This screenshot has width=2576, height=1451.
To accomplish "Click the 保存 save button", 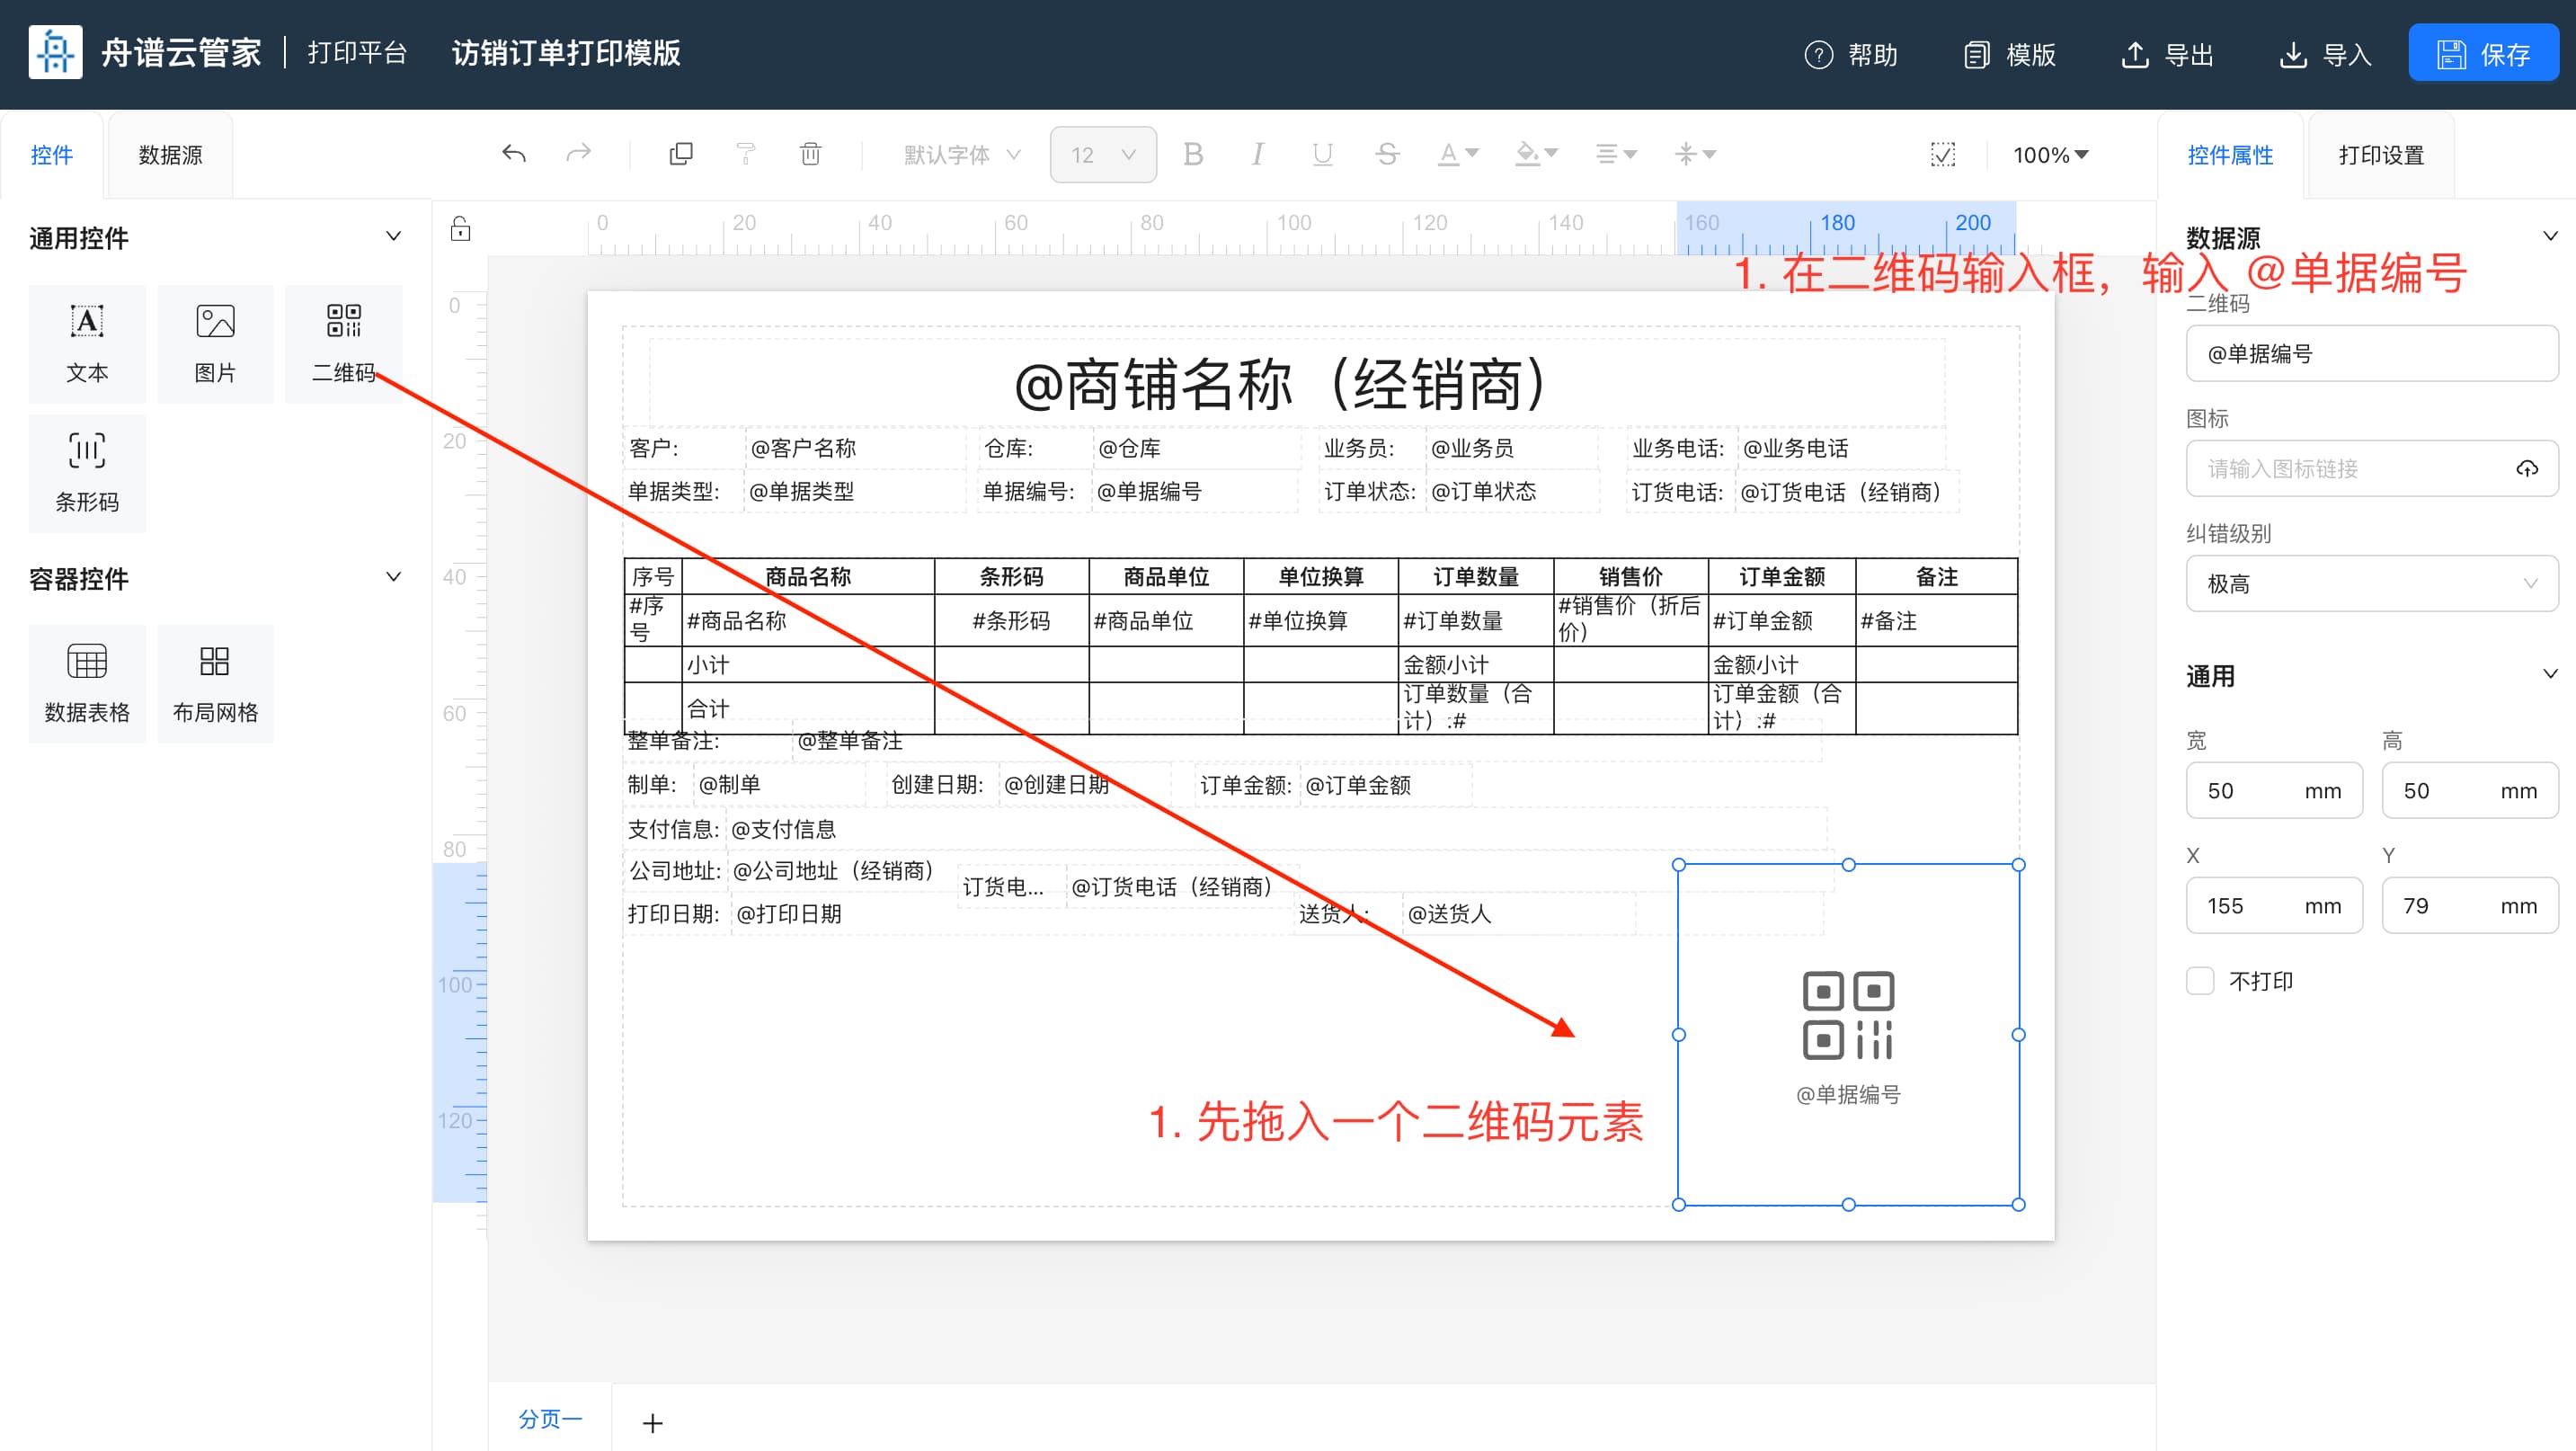I will tap(2483, 53).
